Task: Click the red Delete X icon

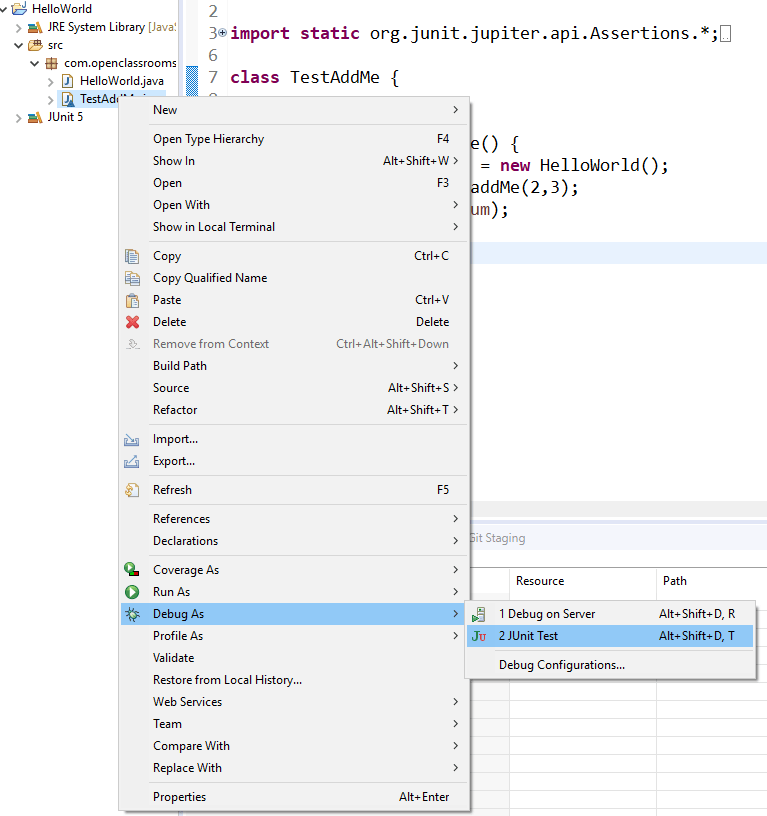Action: (x=132, y=322)
